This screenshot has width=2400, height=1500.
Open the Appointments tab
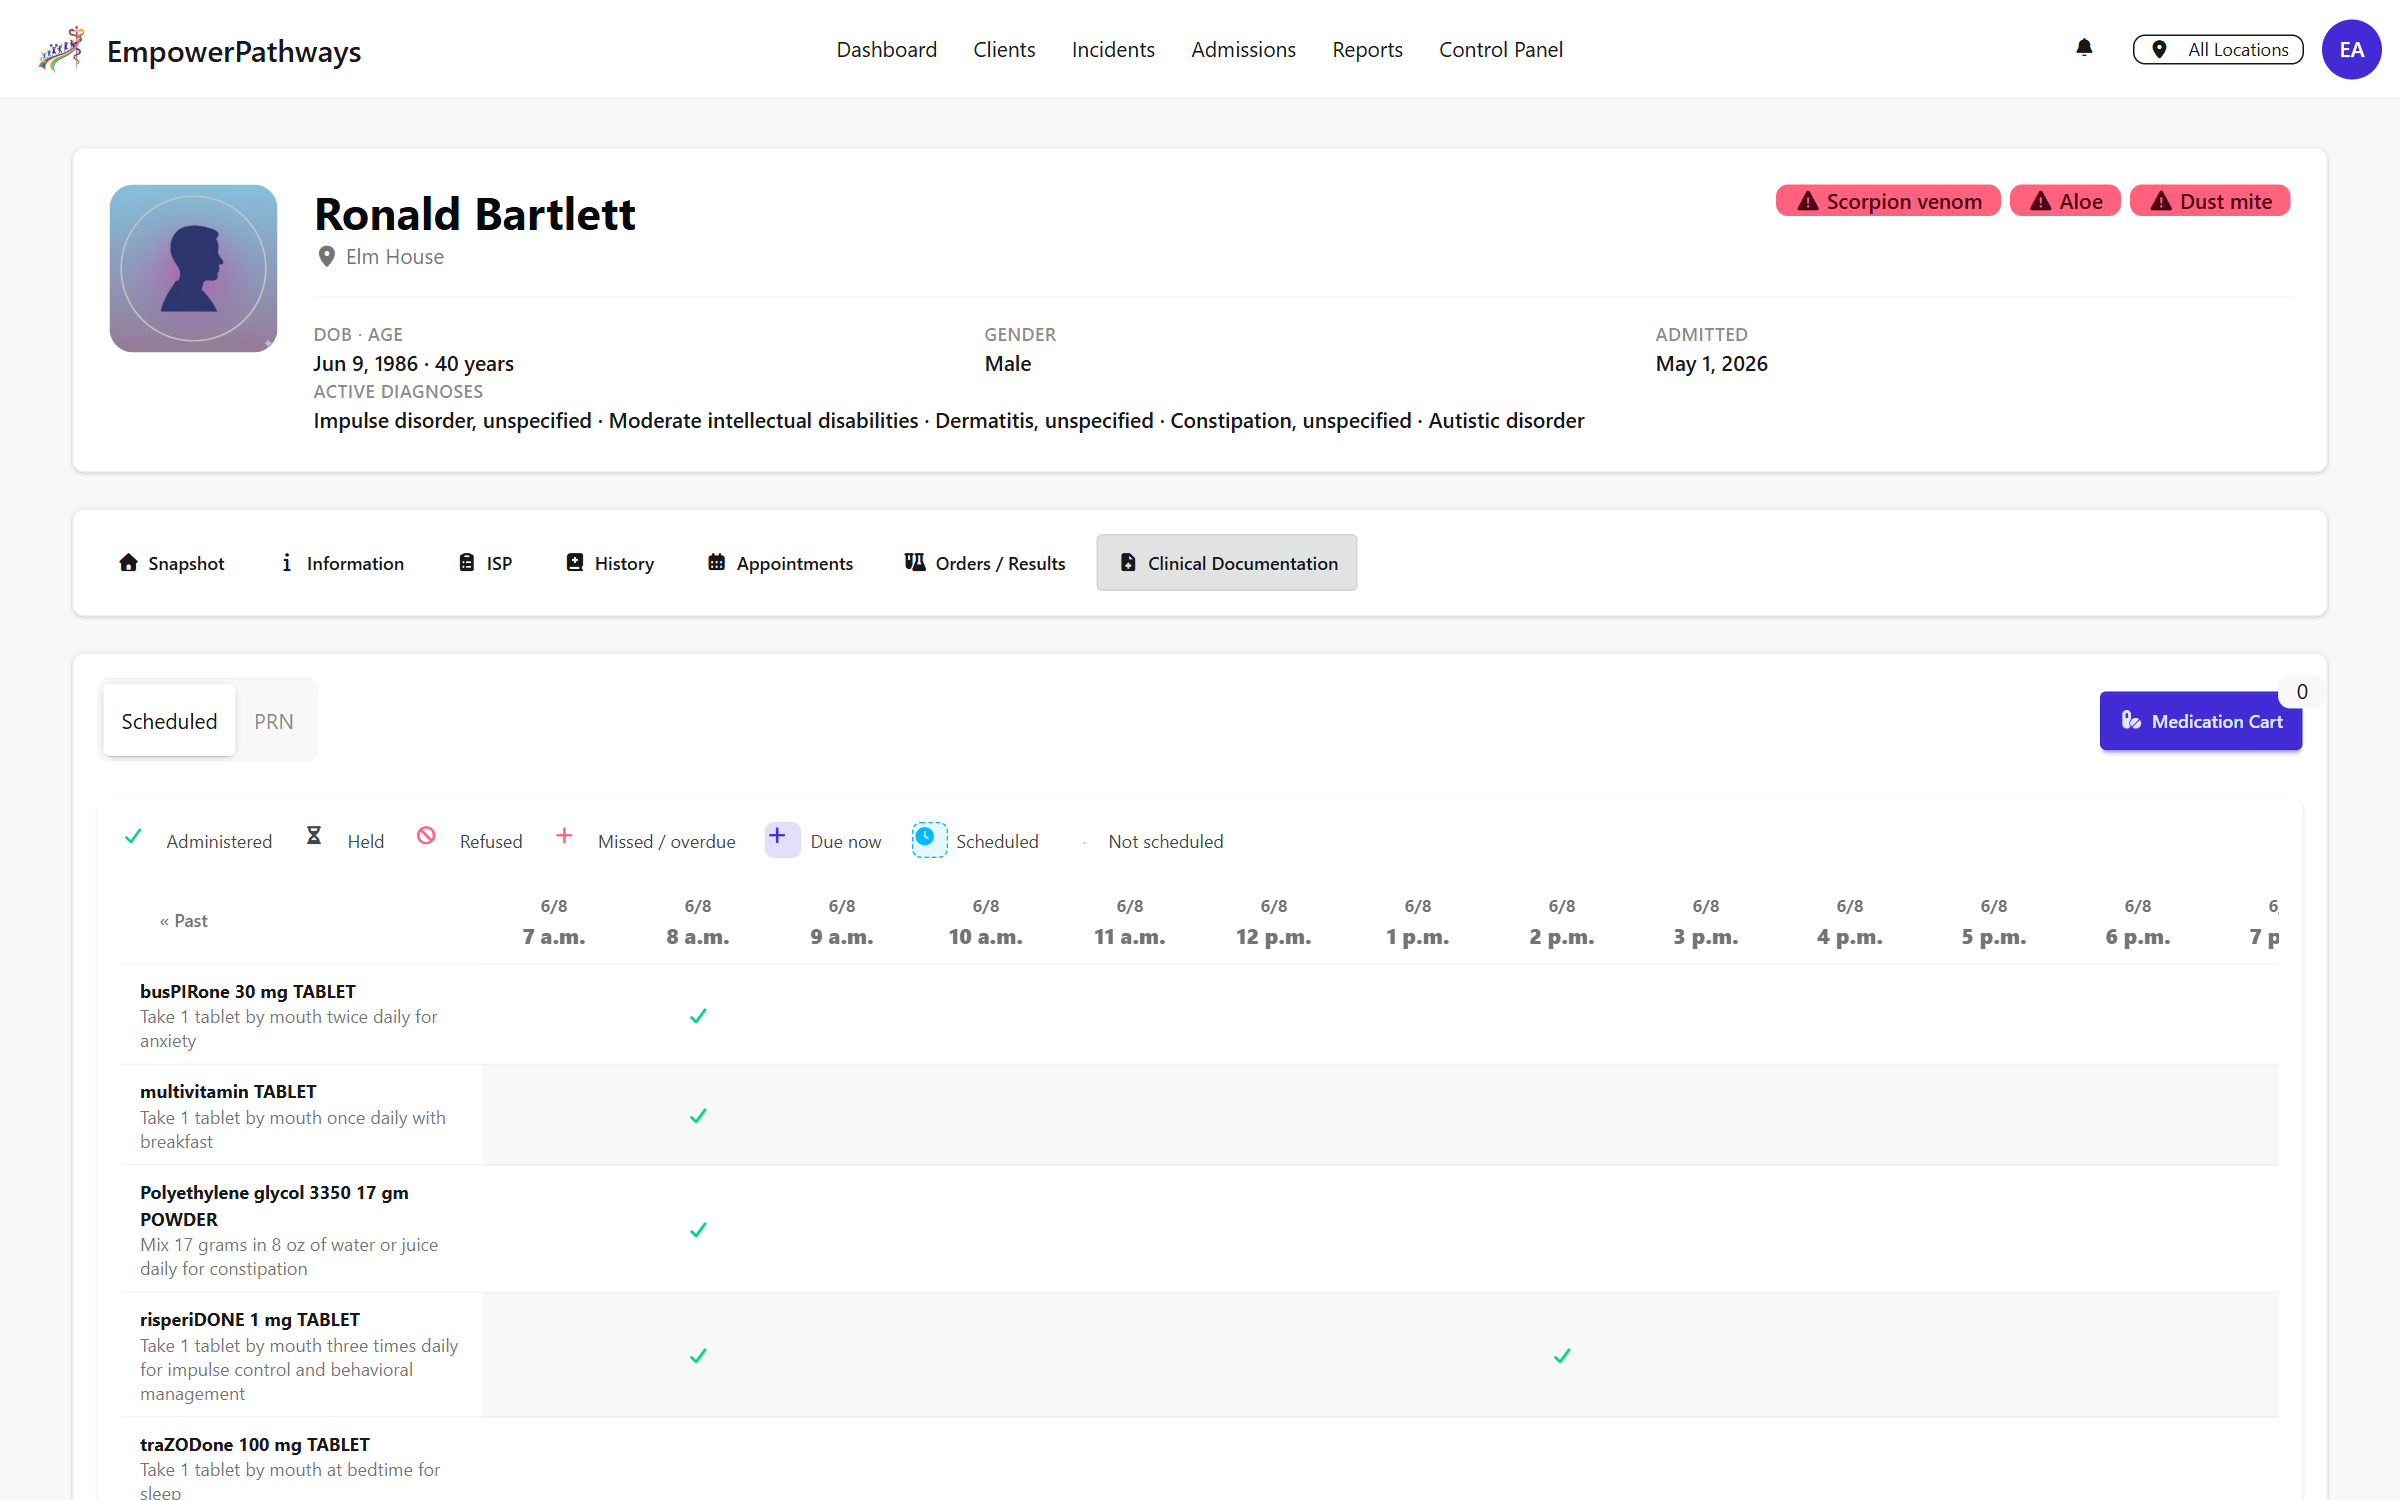(x=780, y=563)
